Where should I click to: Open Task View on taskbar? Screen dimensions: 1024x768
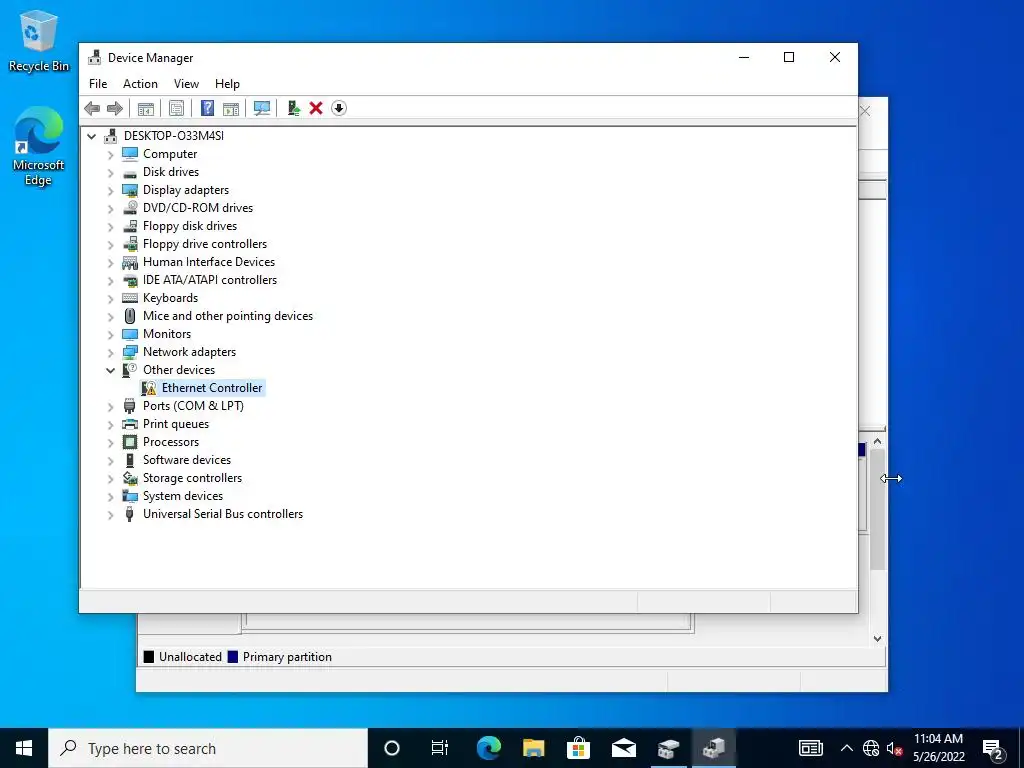440,748
